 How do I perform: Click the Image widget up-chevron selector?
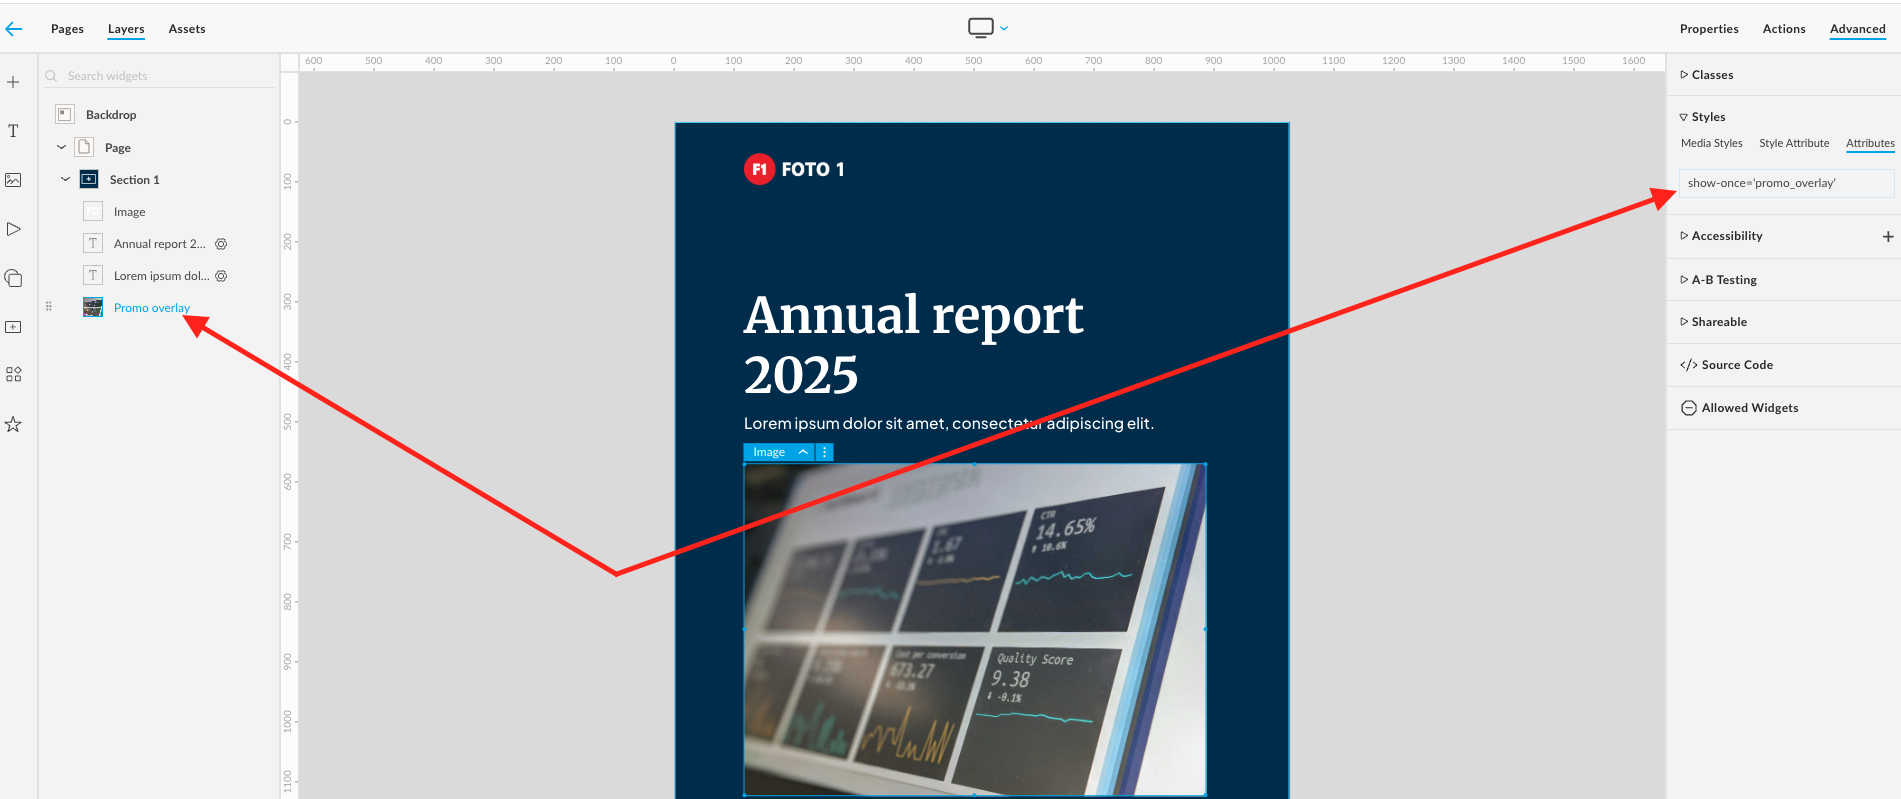(803, 452)
